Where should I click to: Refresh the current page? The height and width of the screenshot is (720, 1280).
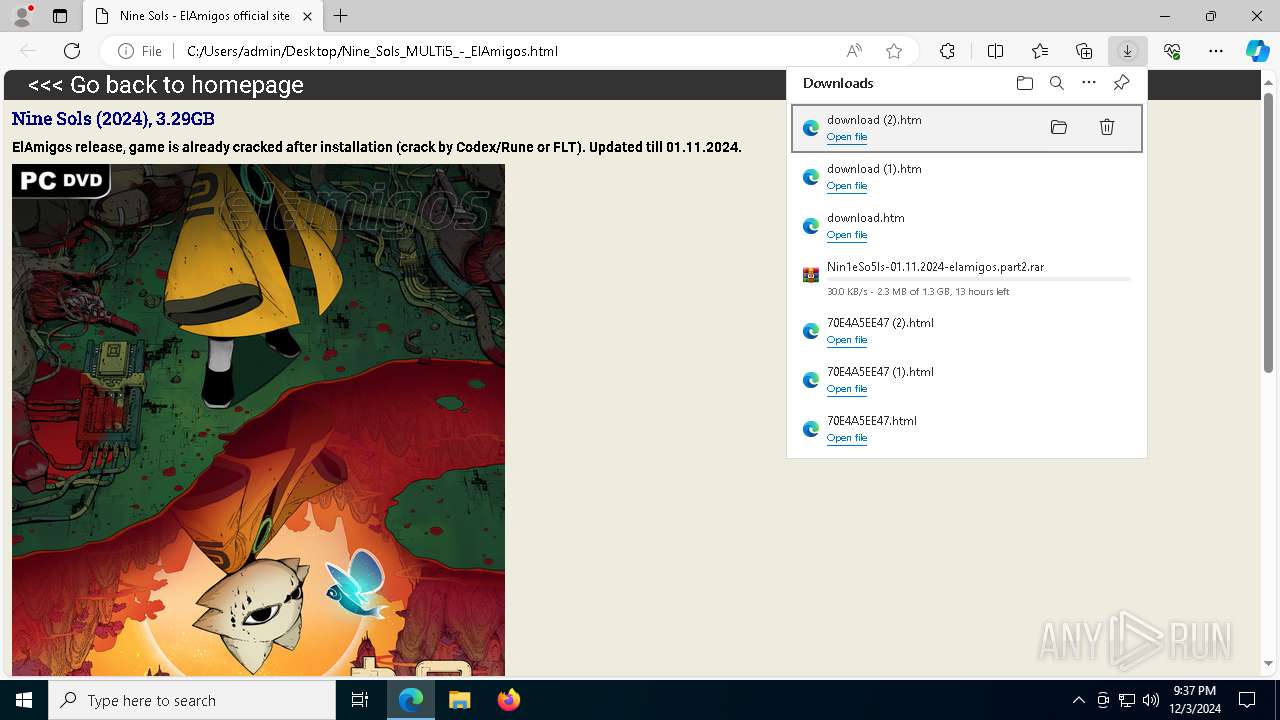coord(72,51)
